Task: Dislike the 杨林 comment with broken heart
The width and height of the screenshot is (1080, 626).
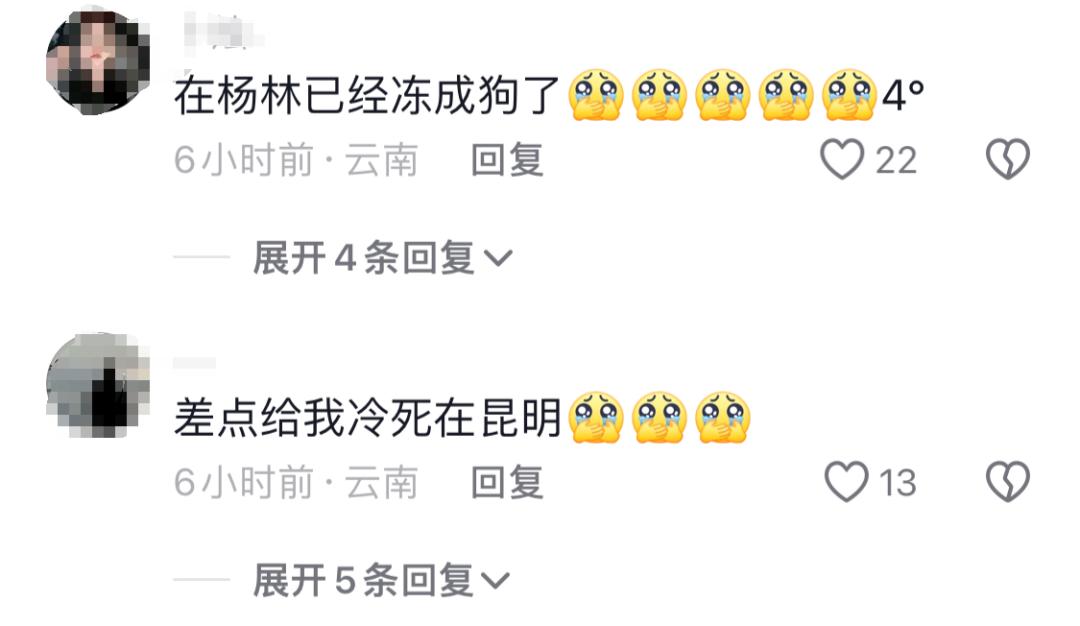Action: pos(1008,160)
